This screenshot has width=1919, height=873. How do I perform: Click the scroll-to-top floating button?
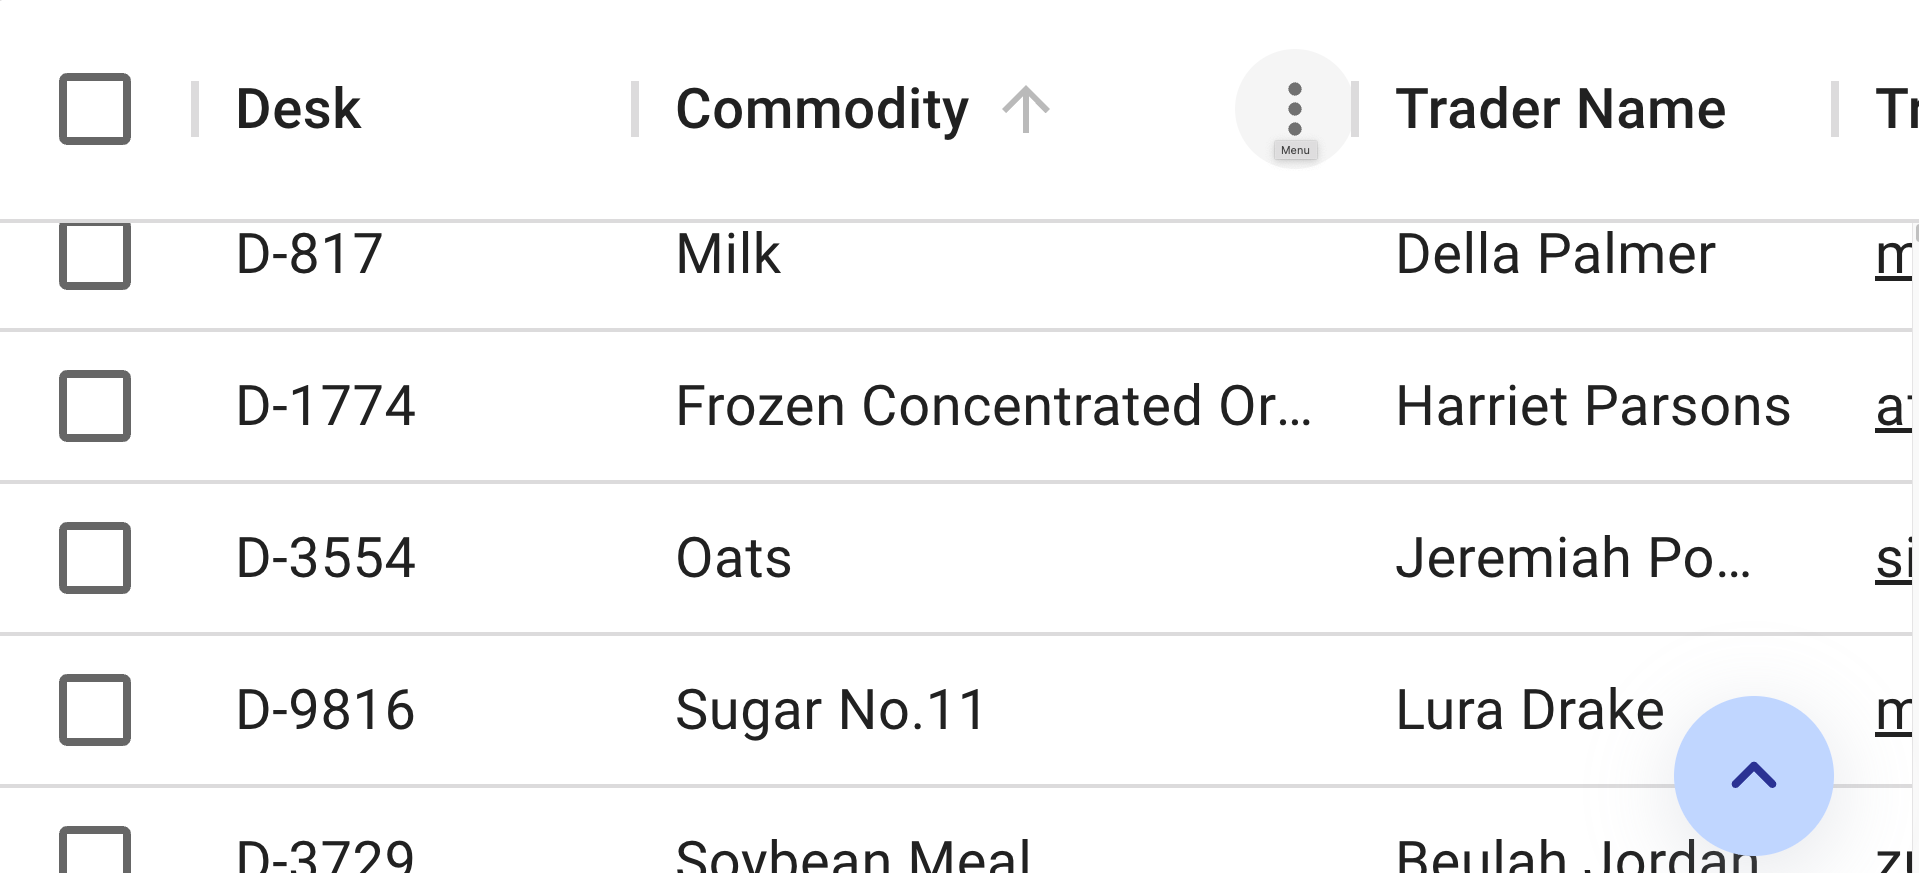pos(1753,775)
